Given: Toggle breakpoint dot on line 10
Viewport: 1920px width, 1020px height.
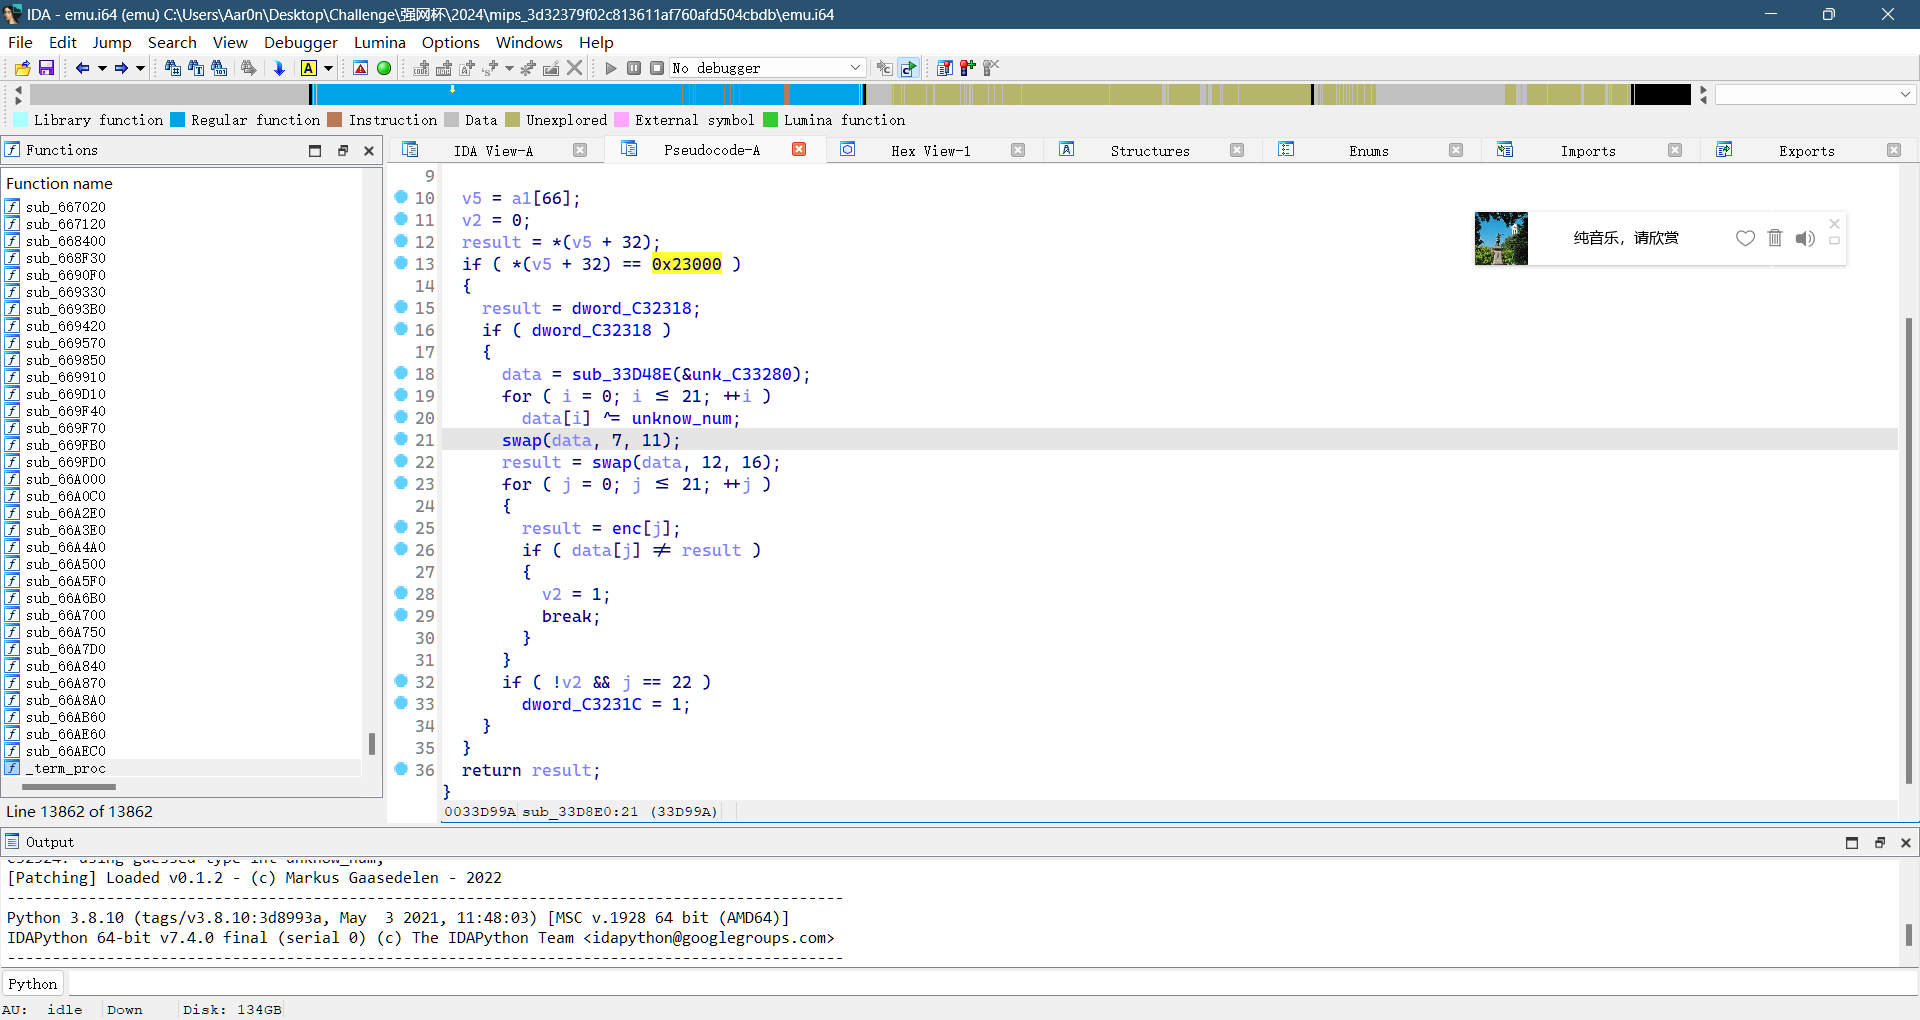Looking at the screenshot, I should [x=401, y=197].
